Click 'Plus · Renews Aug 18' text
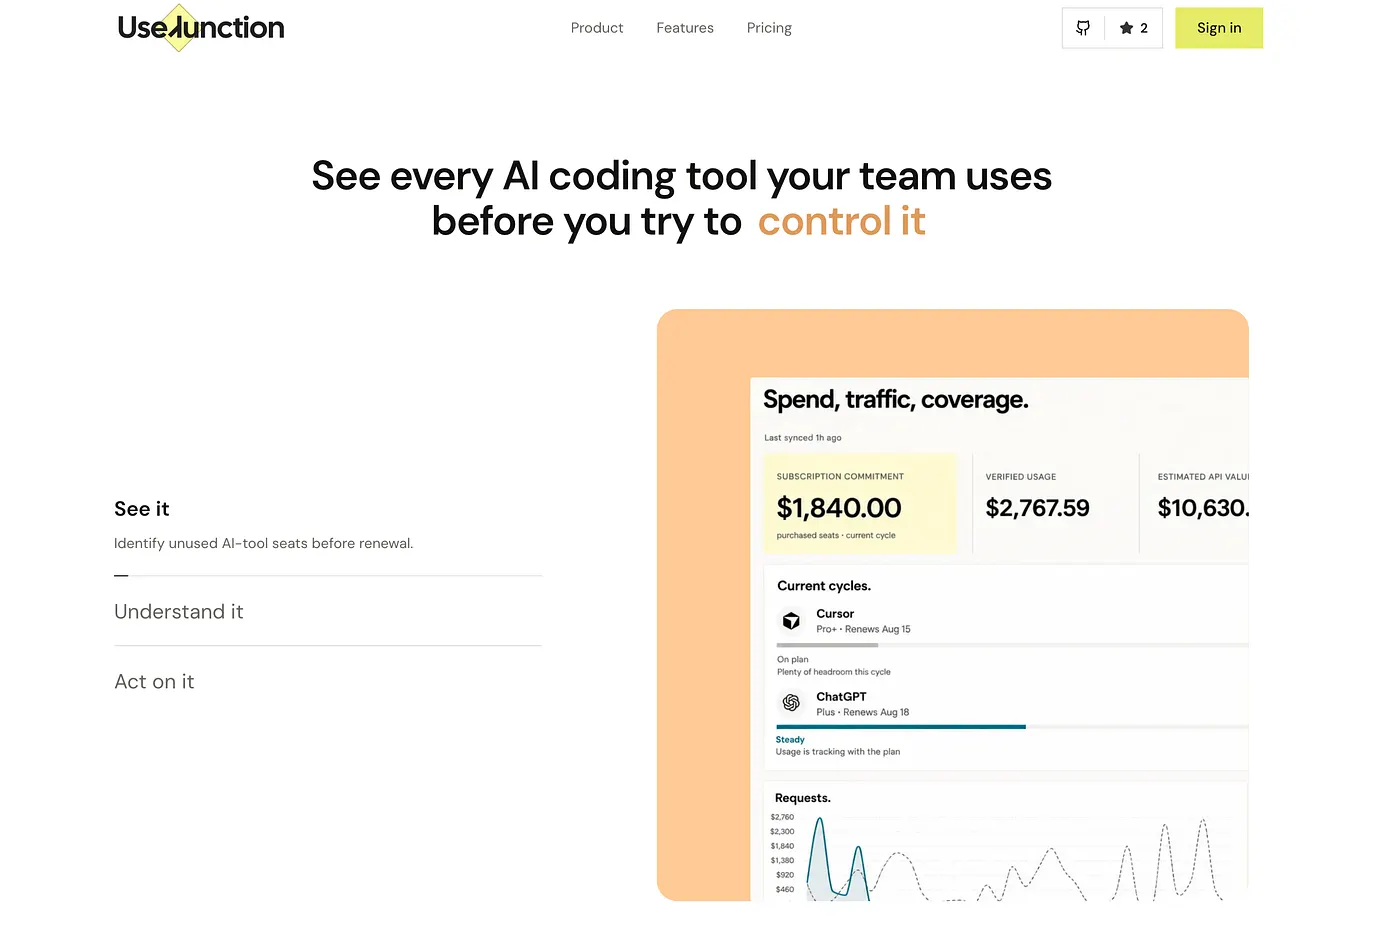This screenshot has width=1400, height=942. point(862,712)
